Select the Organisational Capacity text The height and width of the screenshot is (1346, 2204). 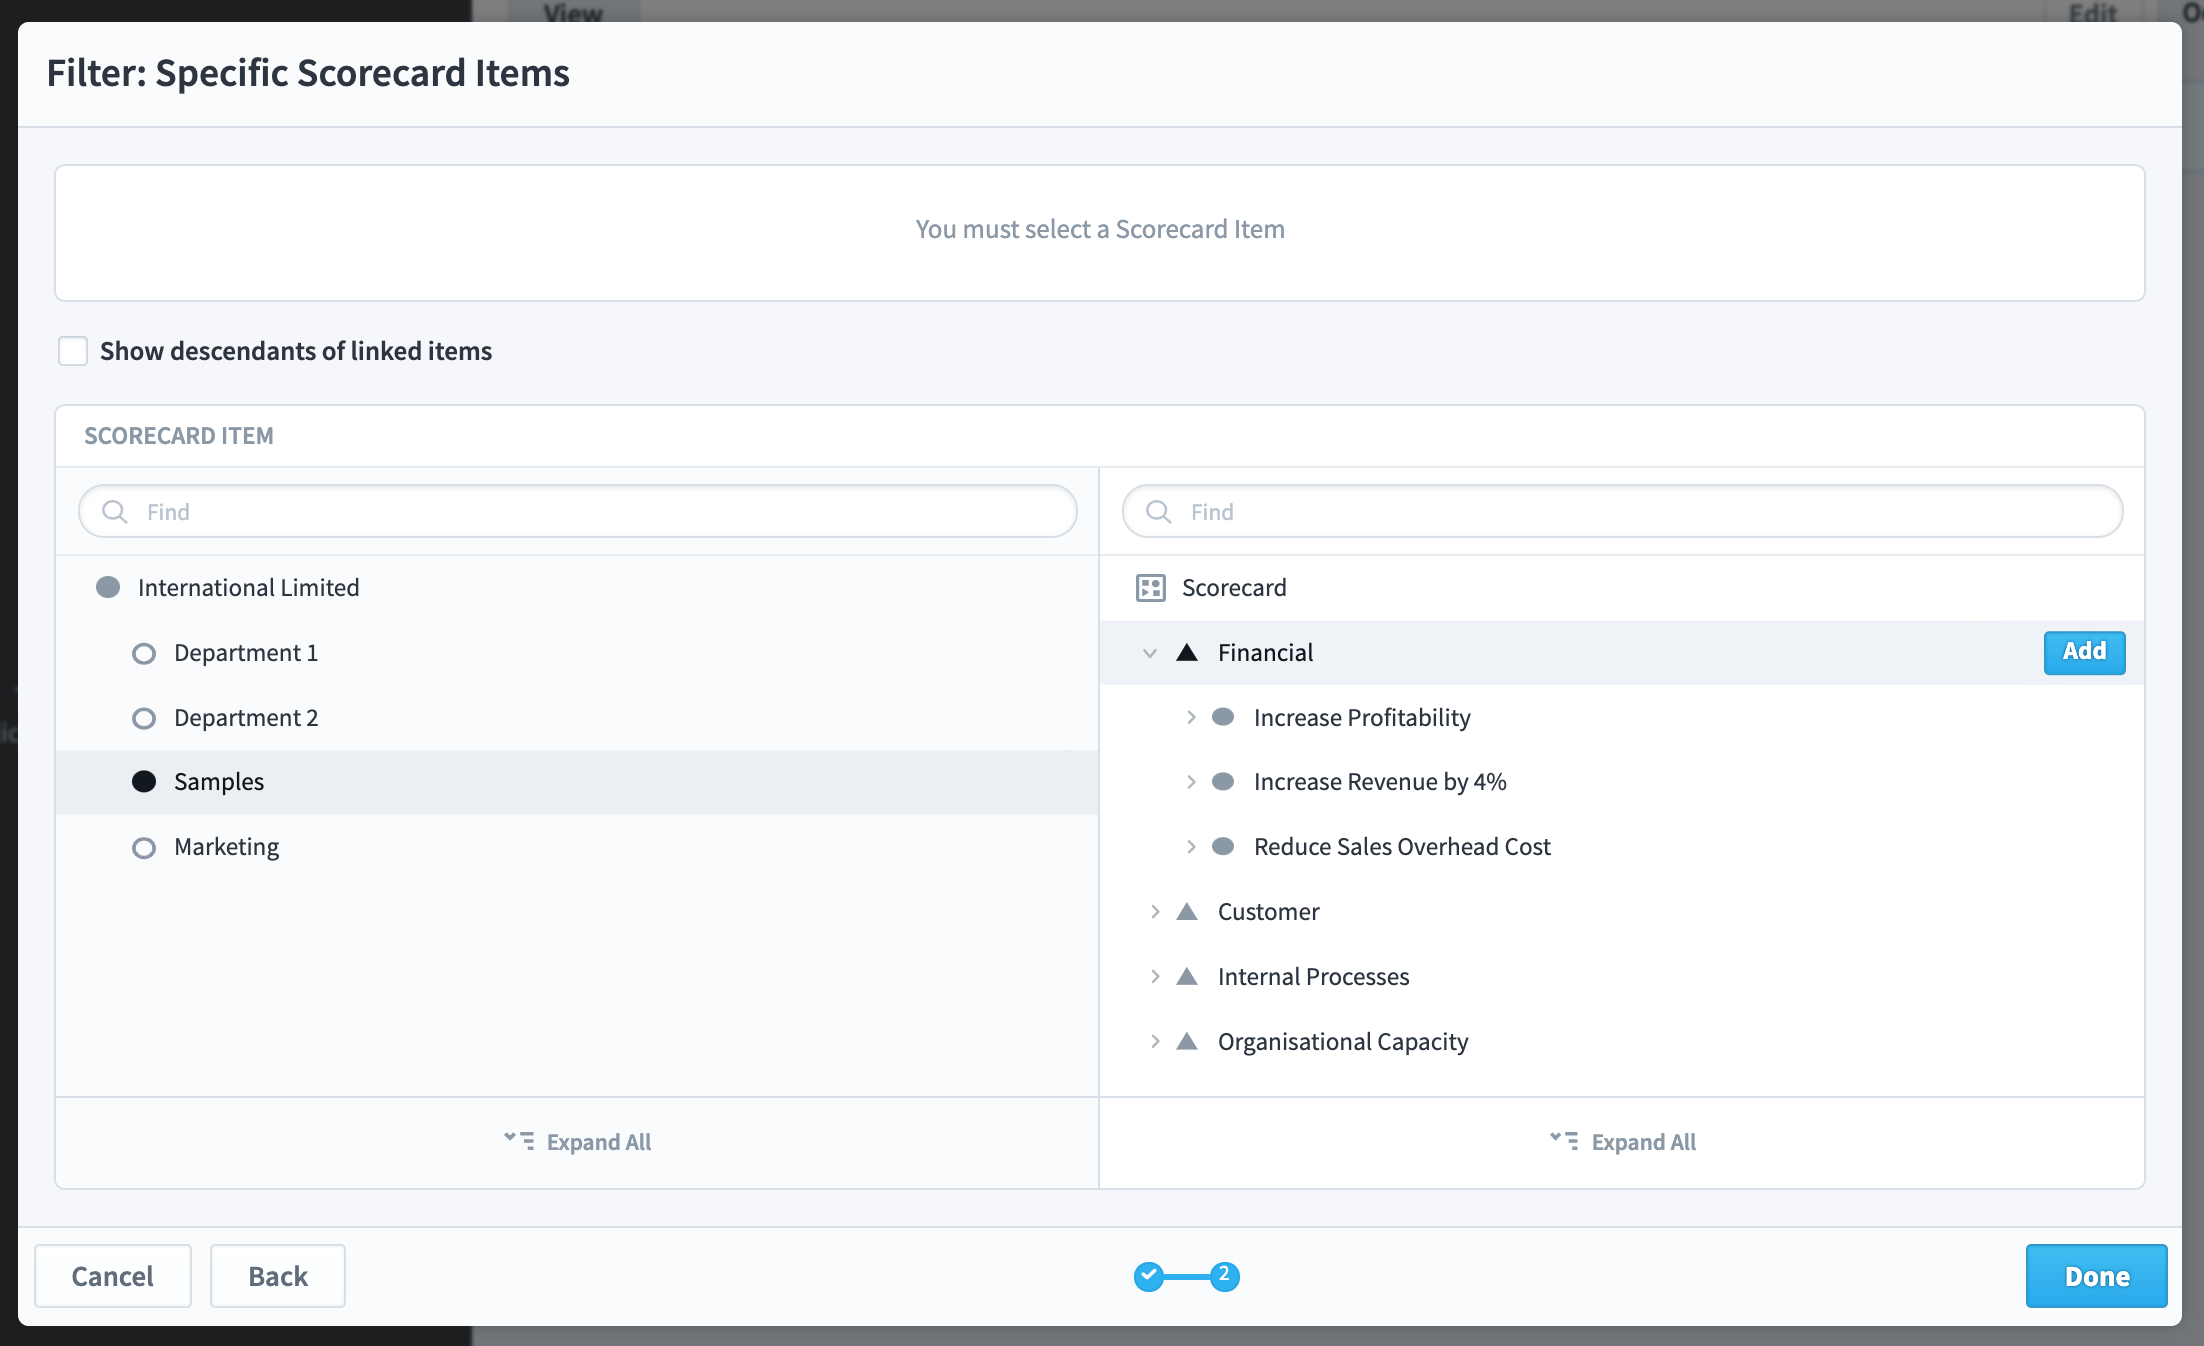click(x=1343, y=1042)
